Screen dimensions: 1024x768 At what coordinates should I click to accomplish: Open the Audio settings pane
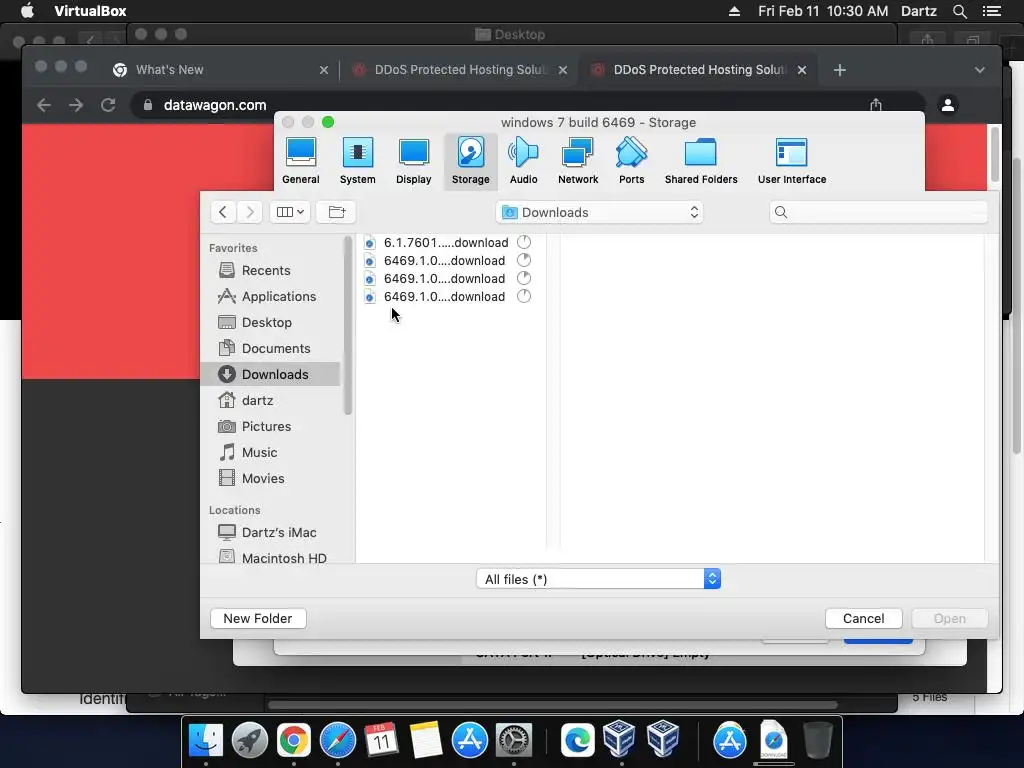(523, 161)
